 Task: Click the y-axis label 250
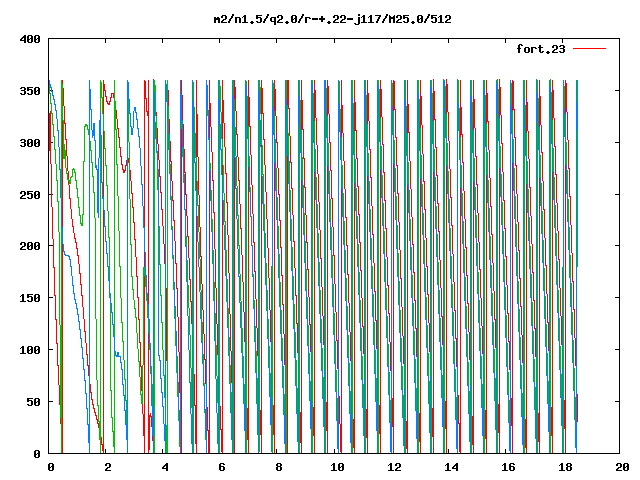tap(30, 195)
